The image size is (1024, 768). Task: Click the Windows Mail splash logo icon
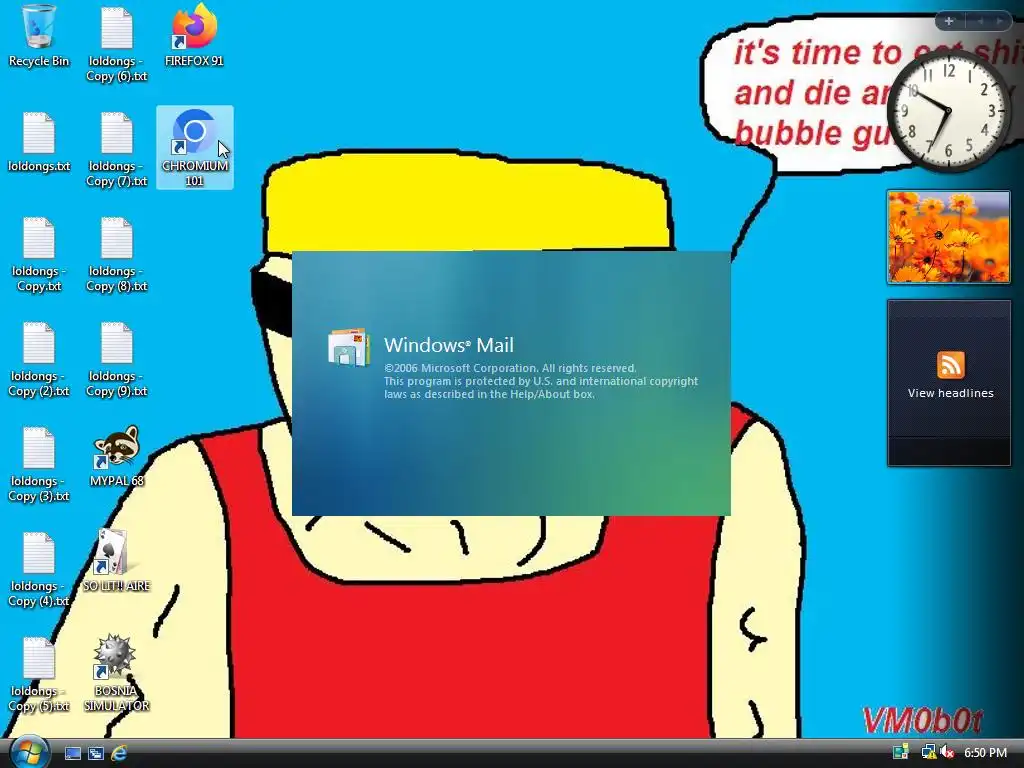point(349,347)
